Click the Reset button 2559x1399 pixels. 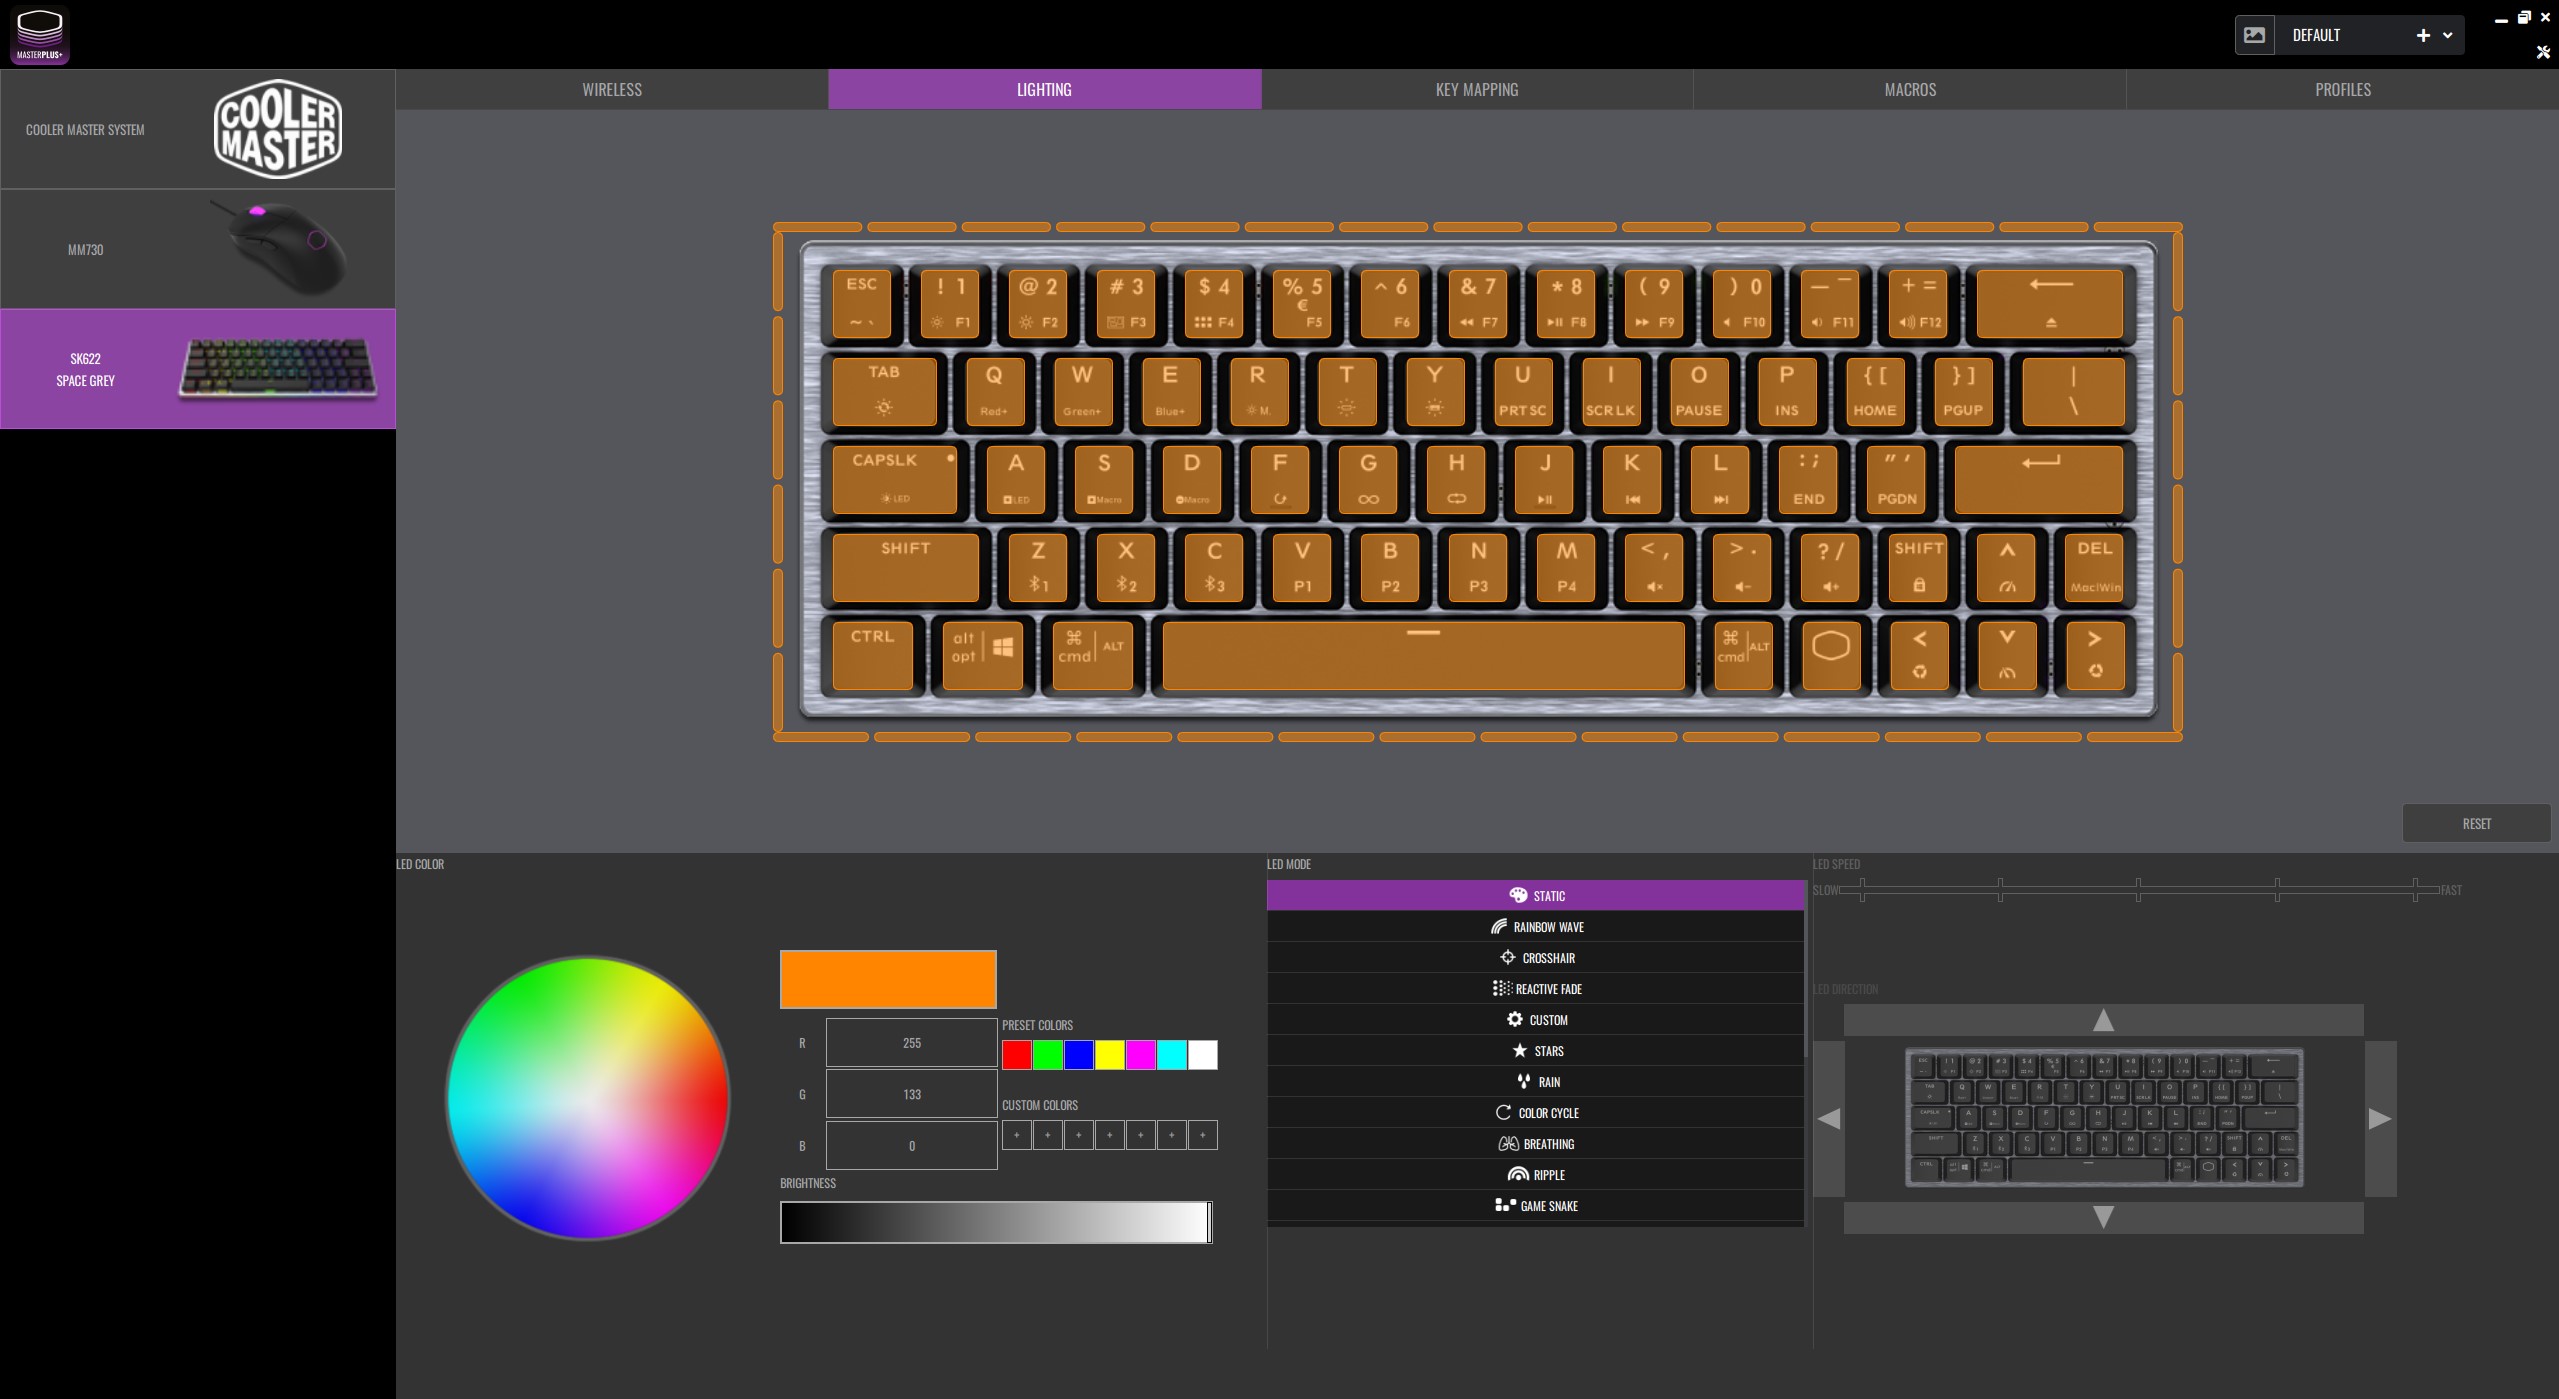click(x=2475, y=823)
